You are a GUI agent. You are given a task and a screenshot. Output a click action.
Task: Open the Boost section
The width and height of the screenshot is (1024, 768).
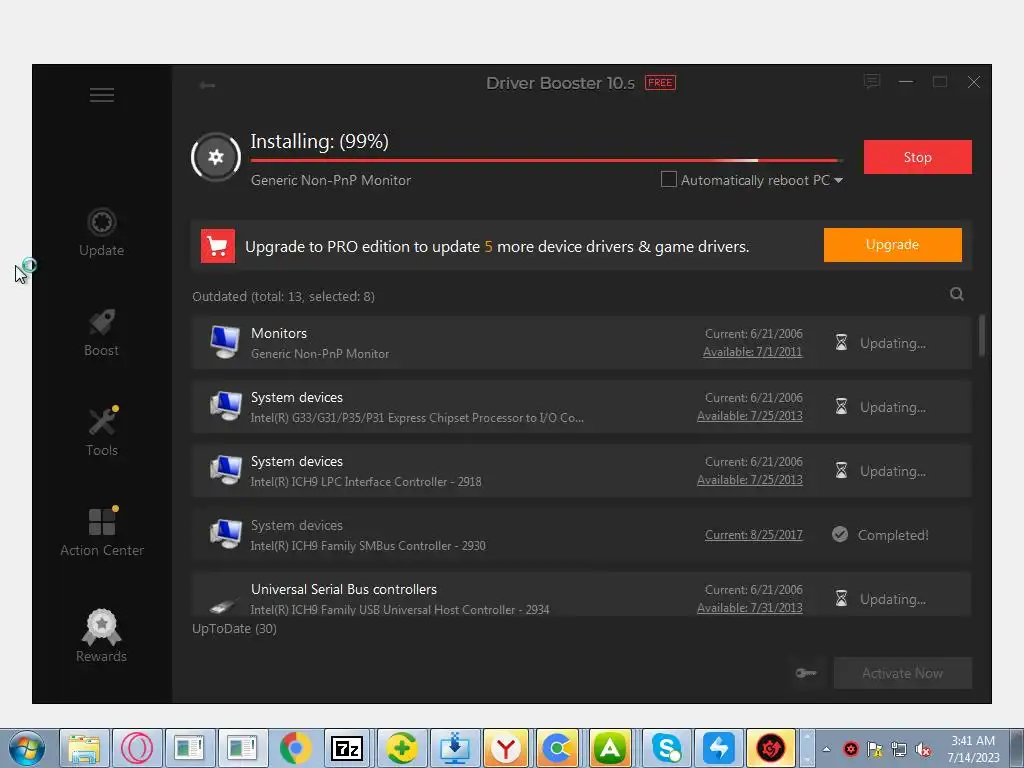point(101,332)
